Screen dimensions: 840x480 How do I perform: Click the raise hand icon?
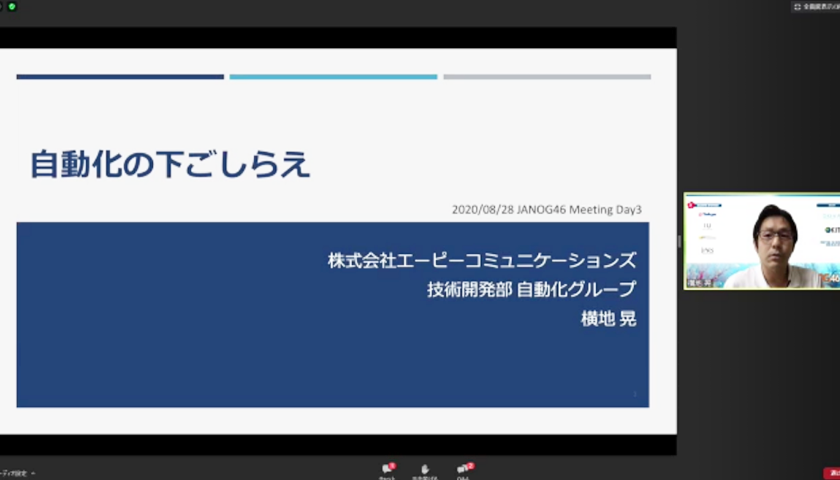pyautogui.click(x=425, y=468)
